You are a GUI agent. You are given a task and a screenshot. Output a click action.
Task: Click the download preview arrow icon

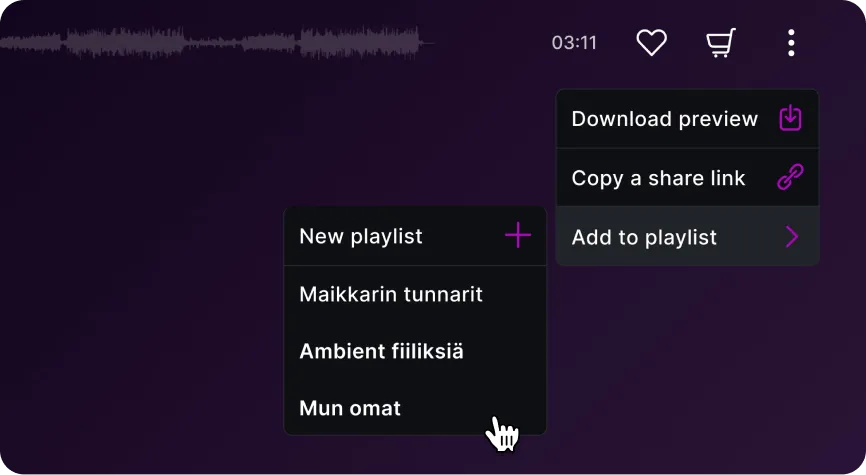(x=790, y=118)
